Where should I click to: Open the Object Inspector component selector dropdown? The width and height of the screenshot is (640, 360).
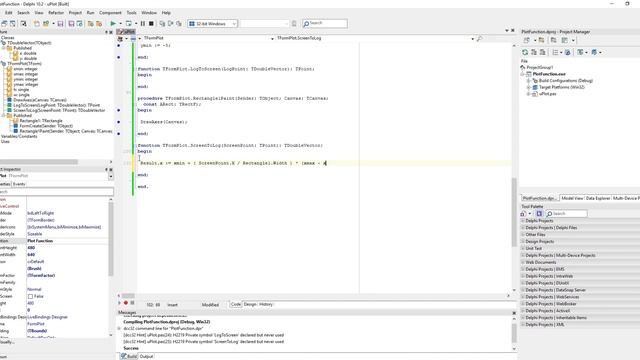pos(111,176)
